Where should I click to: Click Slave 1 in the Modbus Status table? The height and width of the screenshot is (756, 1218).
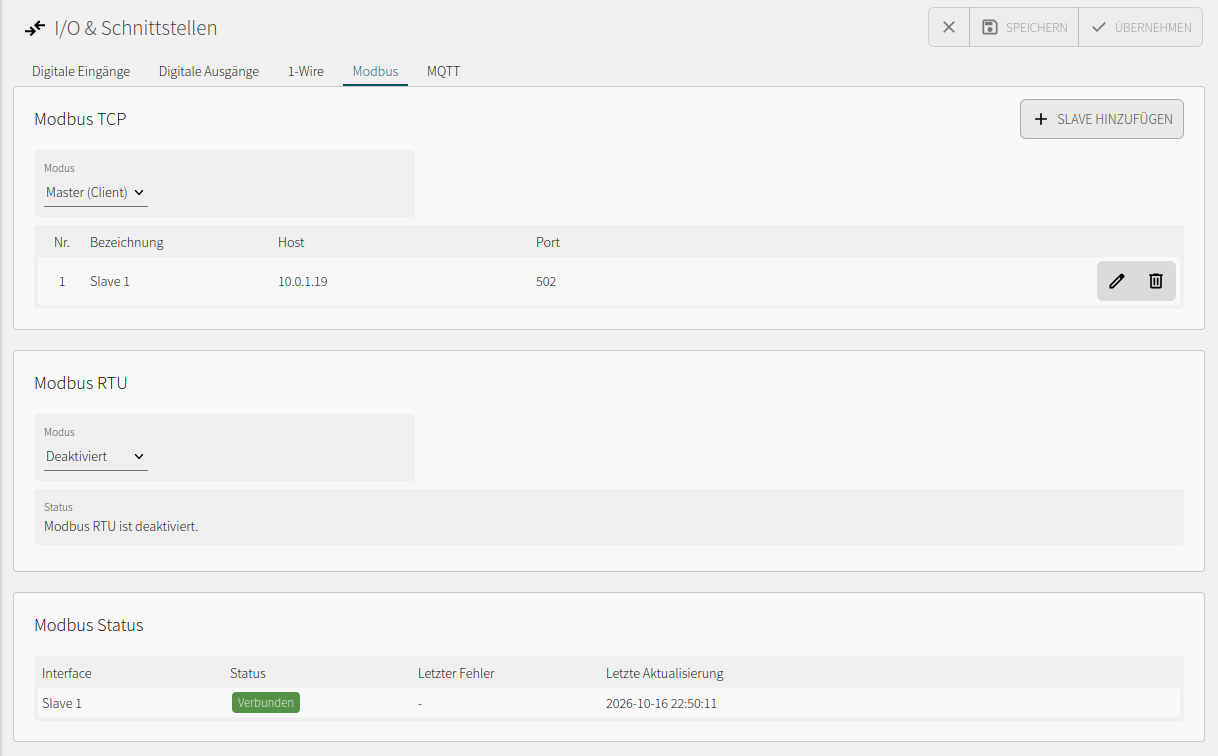[x=62, y=704]
